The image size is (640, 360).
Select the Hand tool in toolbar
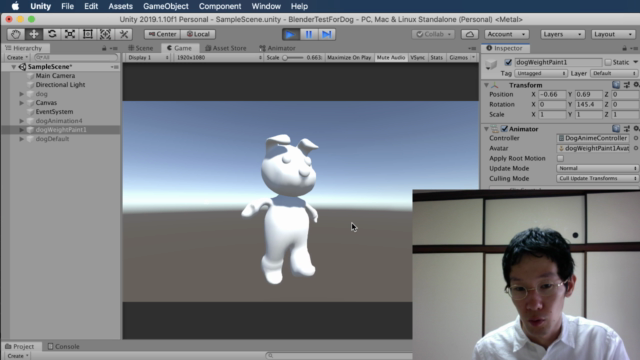(x=16, y=34)
